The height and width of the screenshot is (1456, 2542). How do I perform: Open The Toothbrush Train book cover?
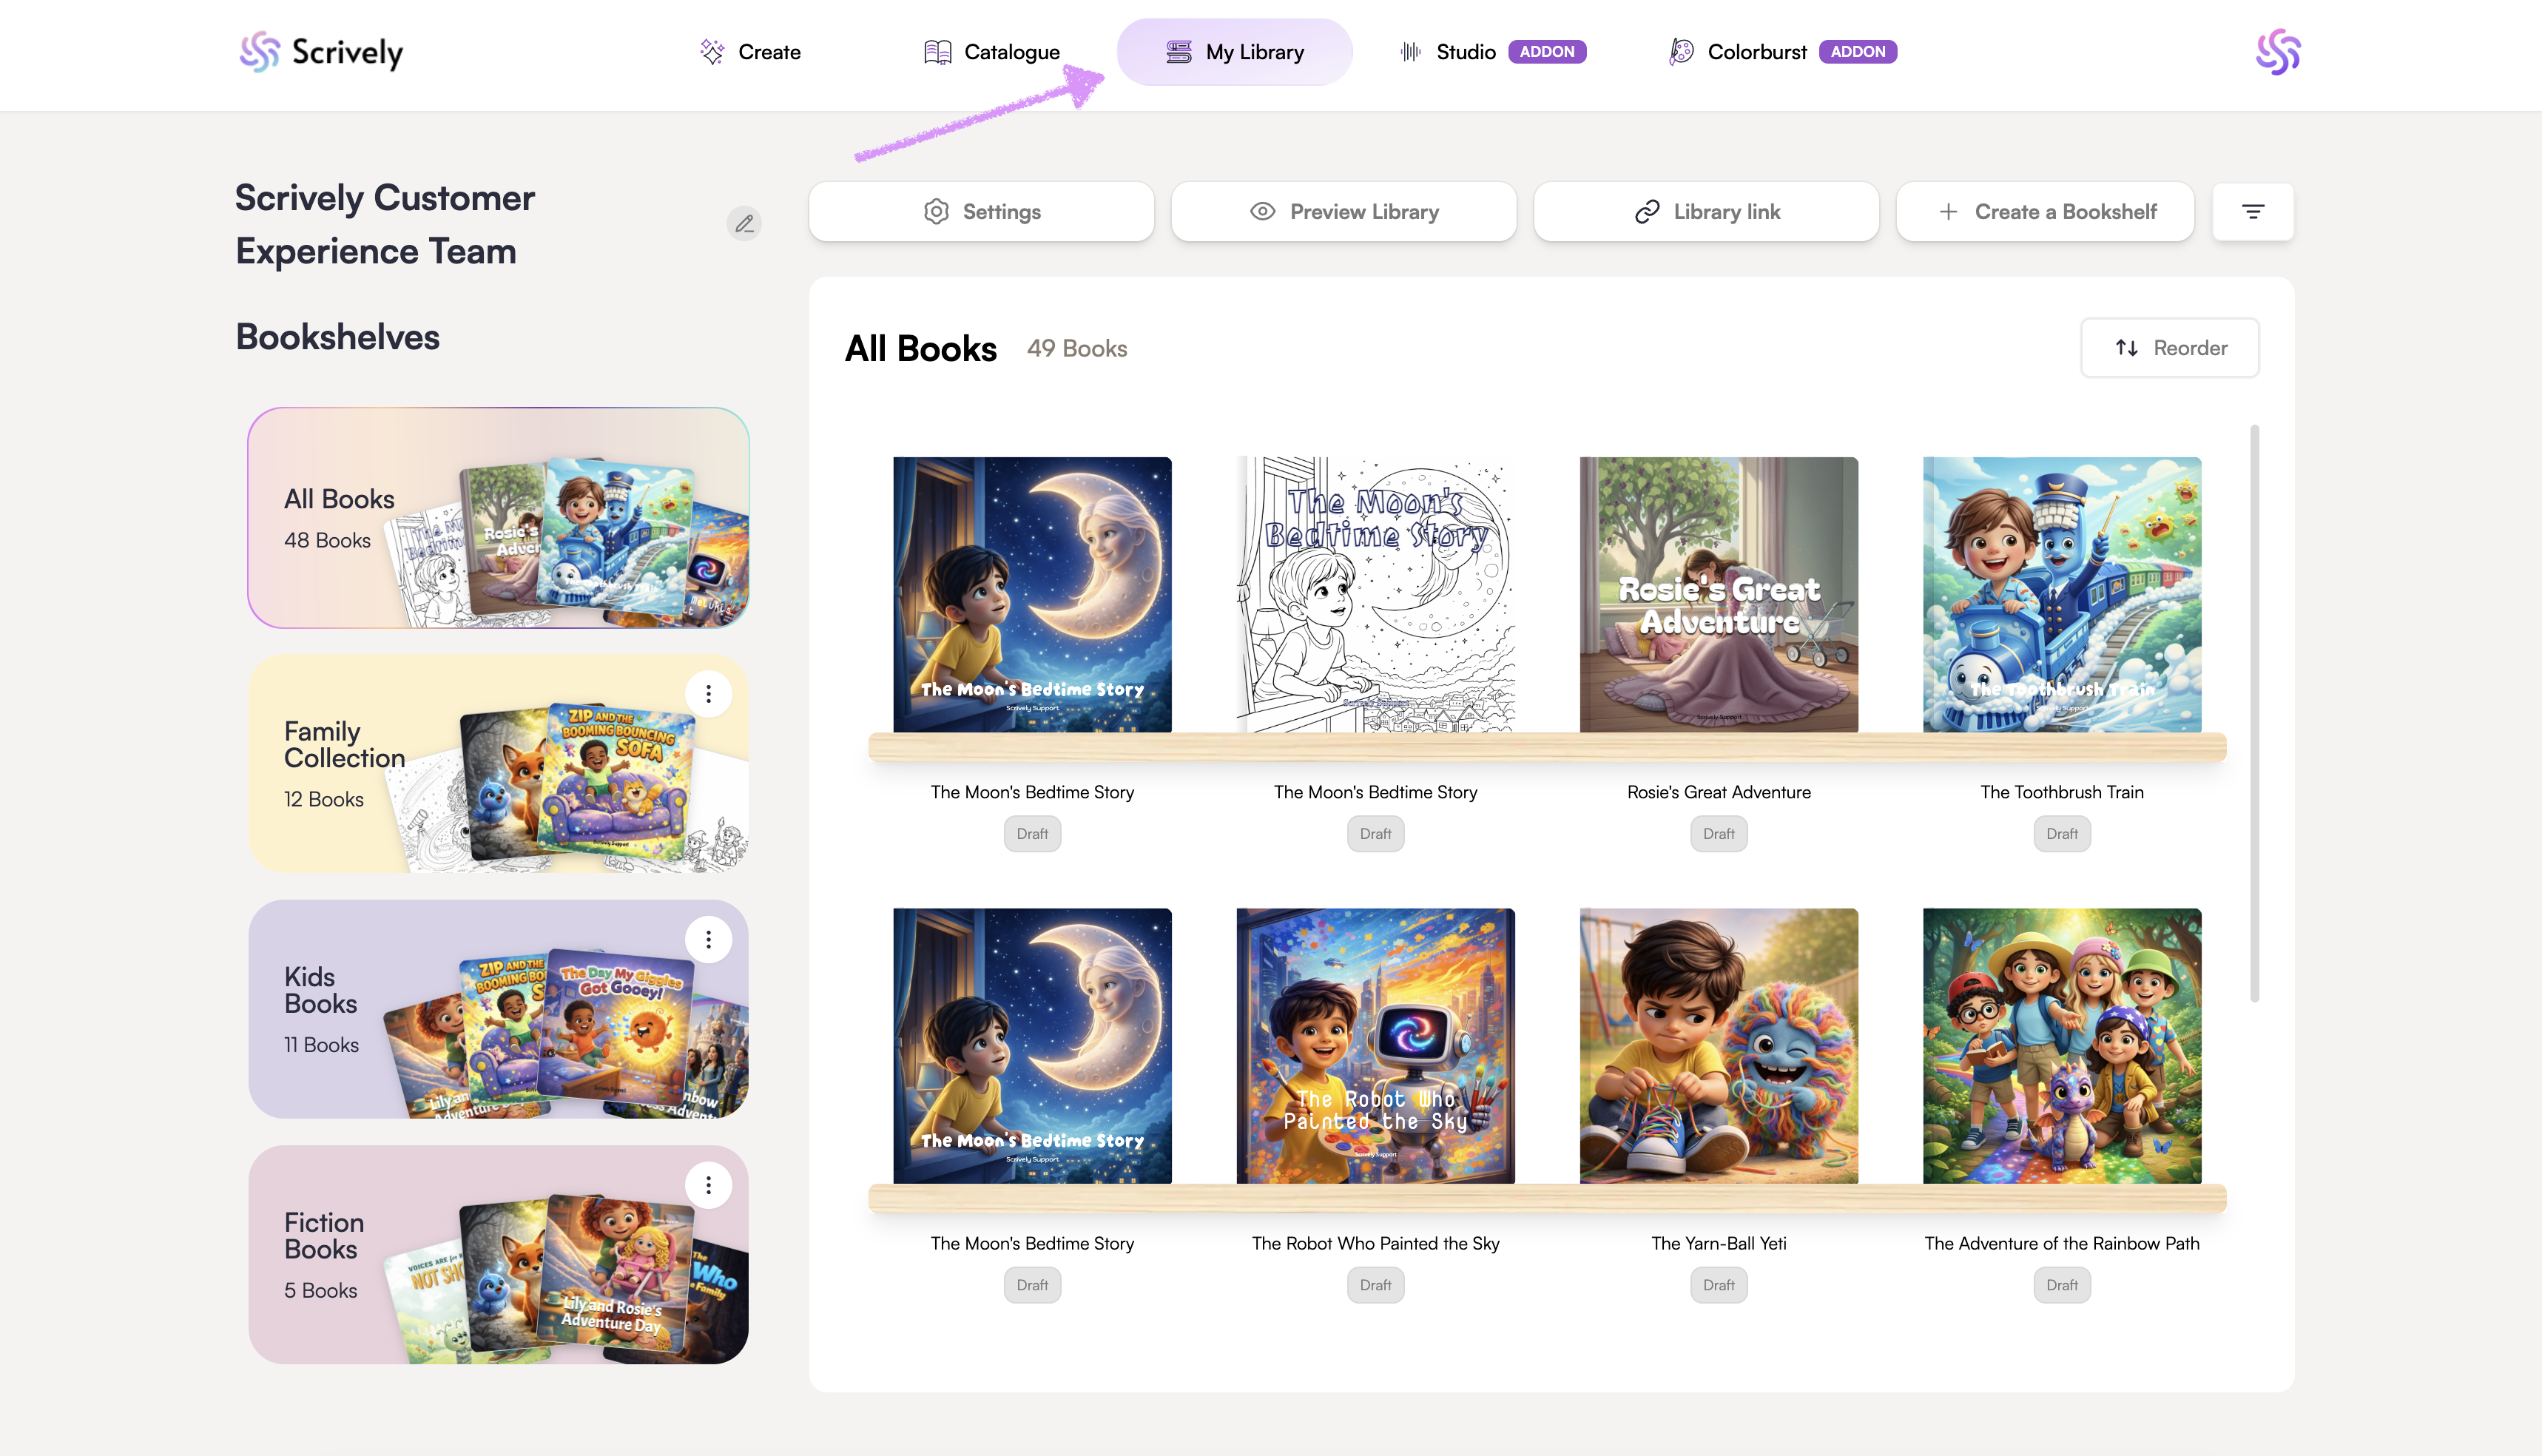pos(2061,595)
